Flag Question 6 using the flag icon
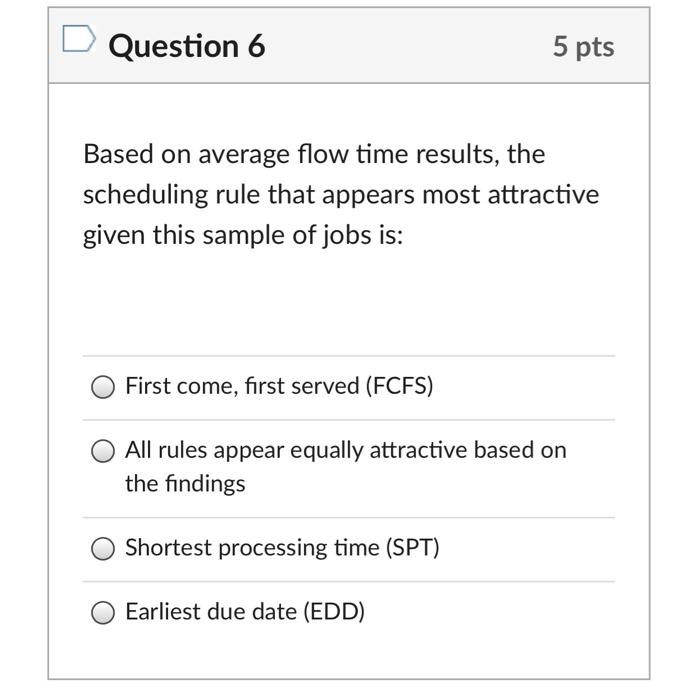698x700 pixels. click(x=78, y=40)
